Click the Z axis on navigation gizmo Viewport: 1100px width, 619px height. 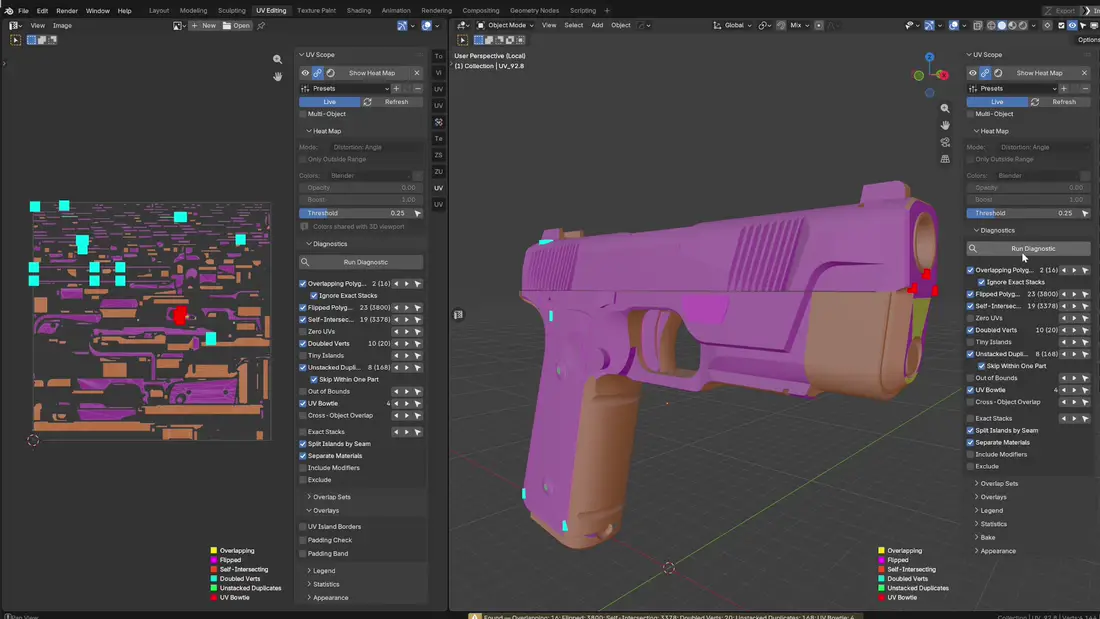(x=929, y=58)
